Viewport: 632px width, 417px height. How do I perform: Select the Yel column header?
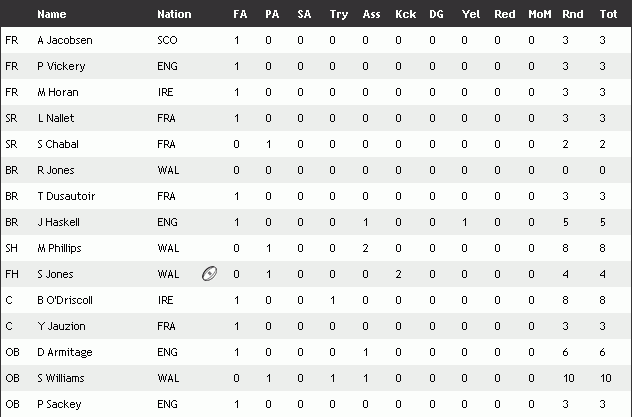pos(471,15)
